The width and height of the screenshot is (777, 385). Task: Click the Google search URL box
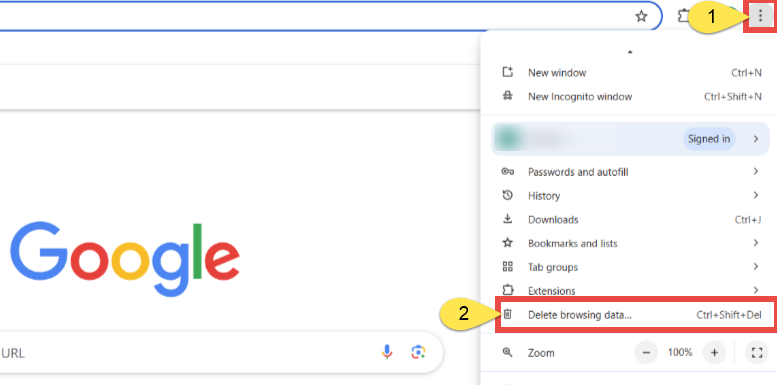tap(218, 352)
